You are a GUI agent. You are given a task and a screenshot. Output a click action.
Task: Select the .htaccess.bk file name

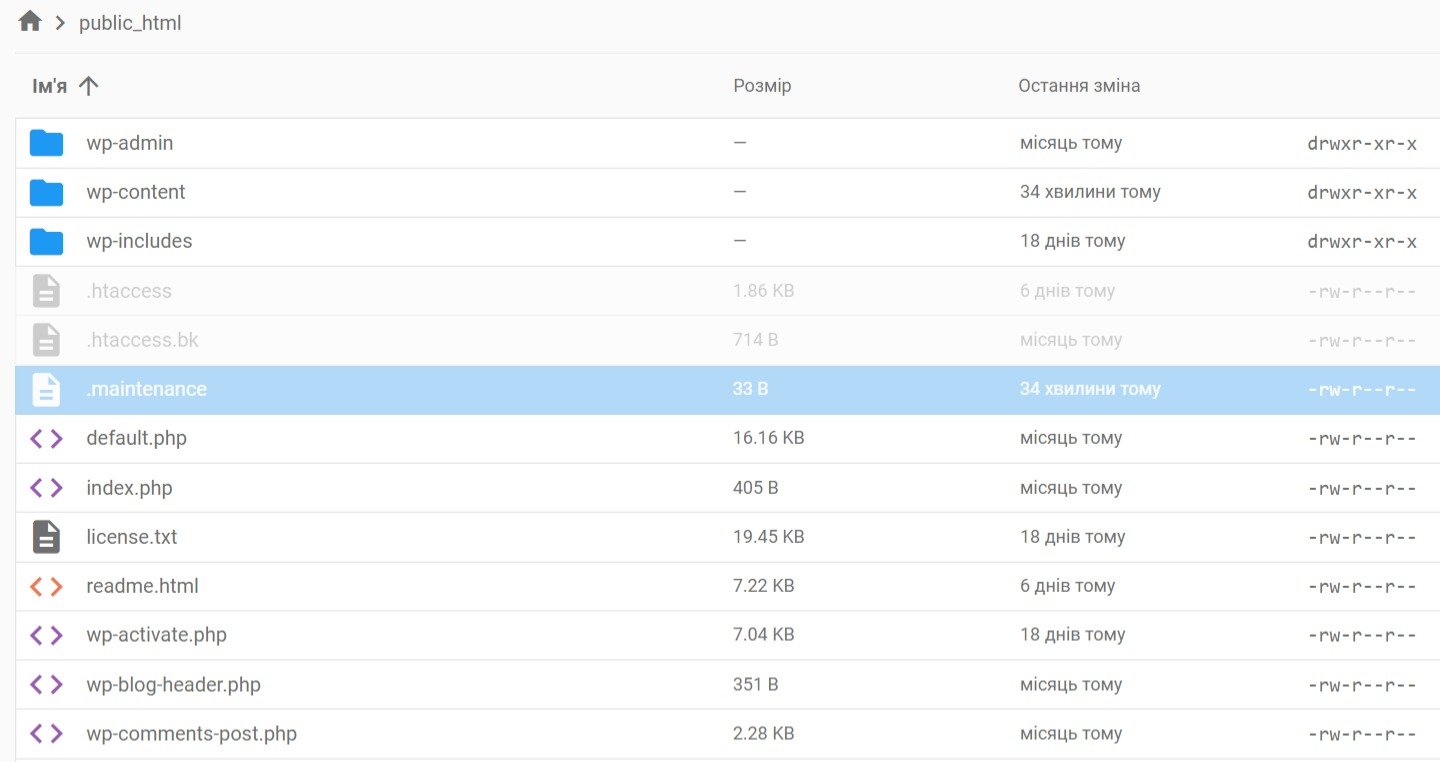142,340
